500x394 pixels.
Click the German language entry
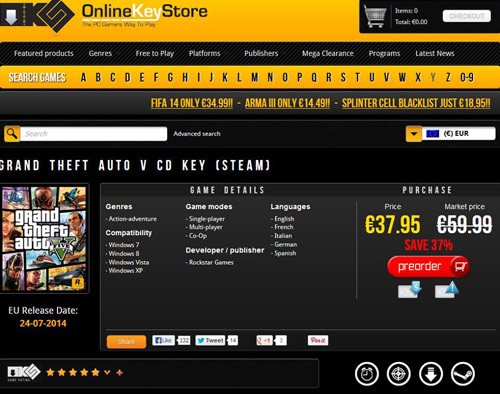286,244
